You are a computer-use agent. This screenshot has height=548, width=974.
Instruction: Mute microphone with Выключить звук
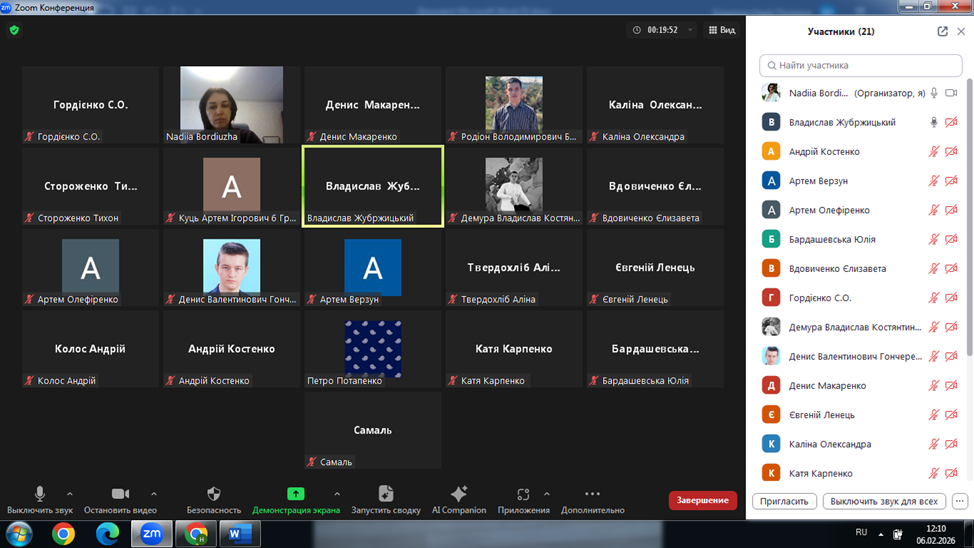[x=40, y=494]
